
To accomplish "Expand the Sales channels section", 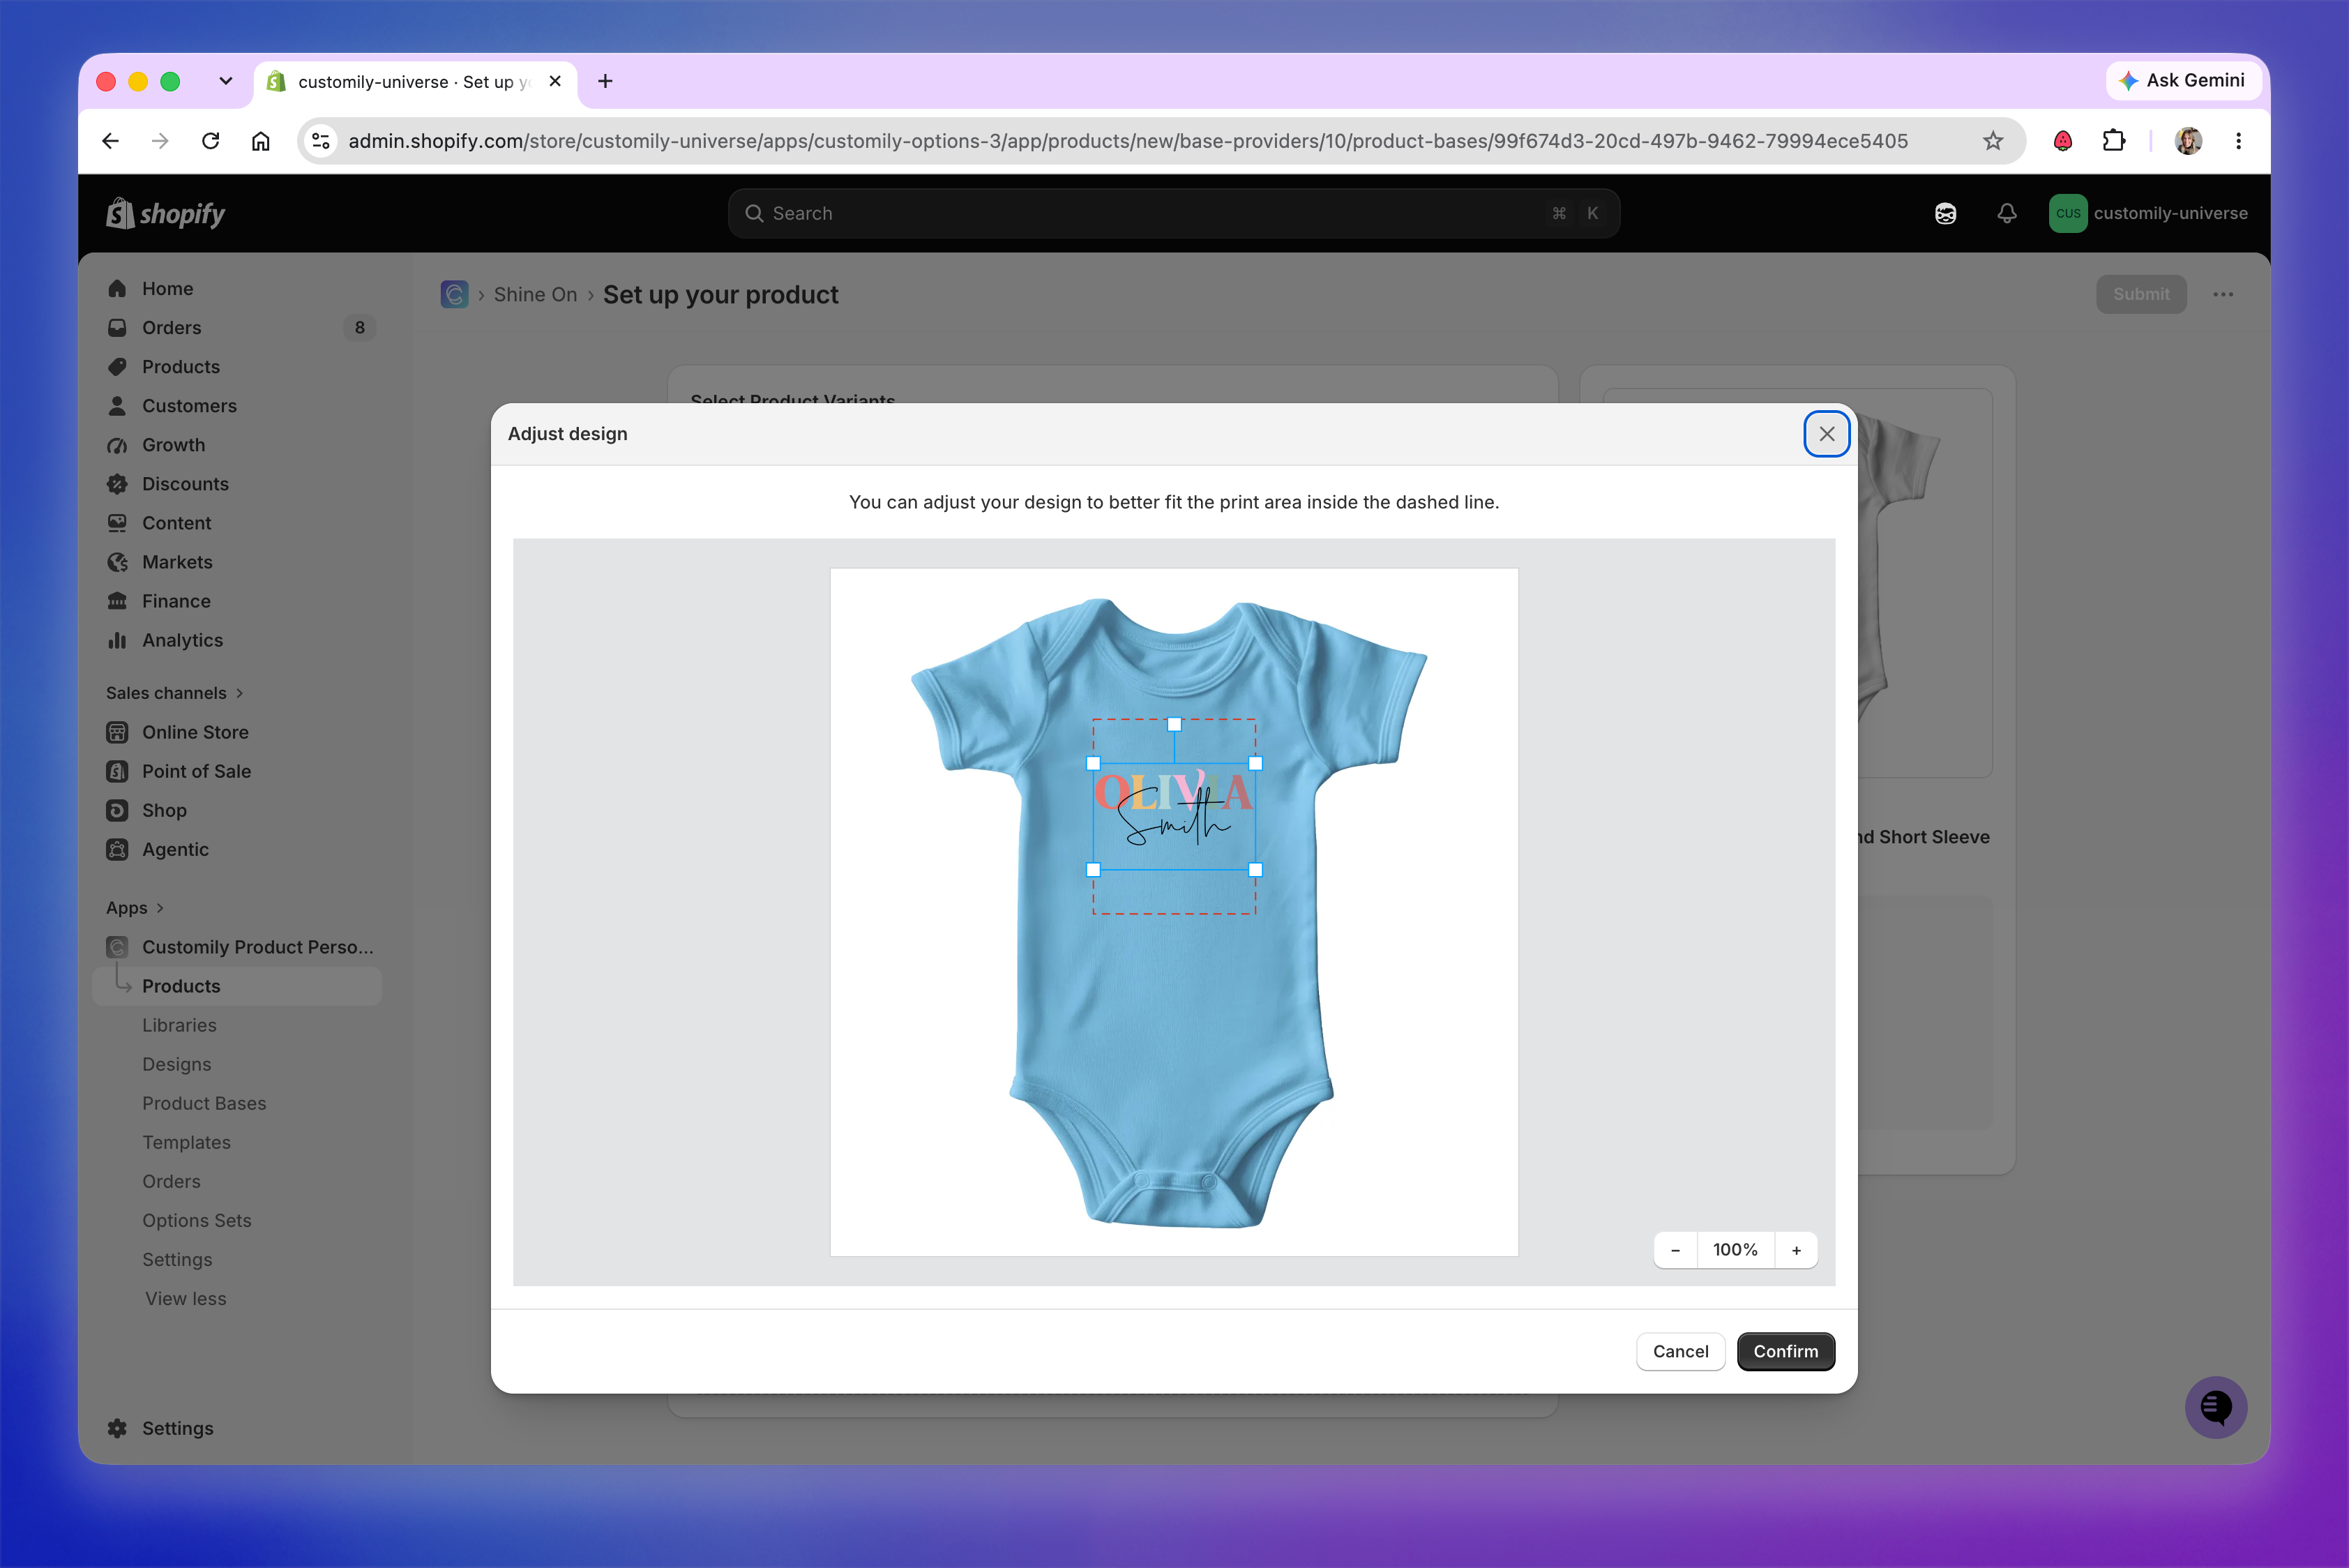I will coord(175,693).
